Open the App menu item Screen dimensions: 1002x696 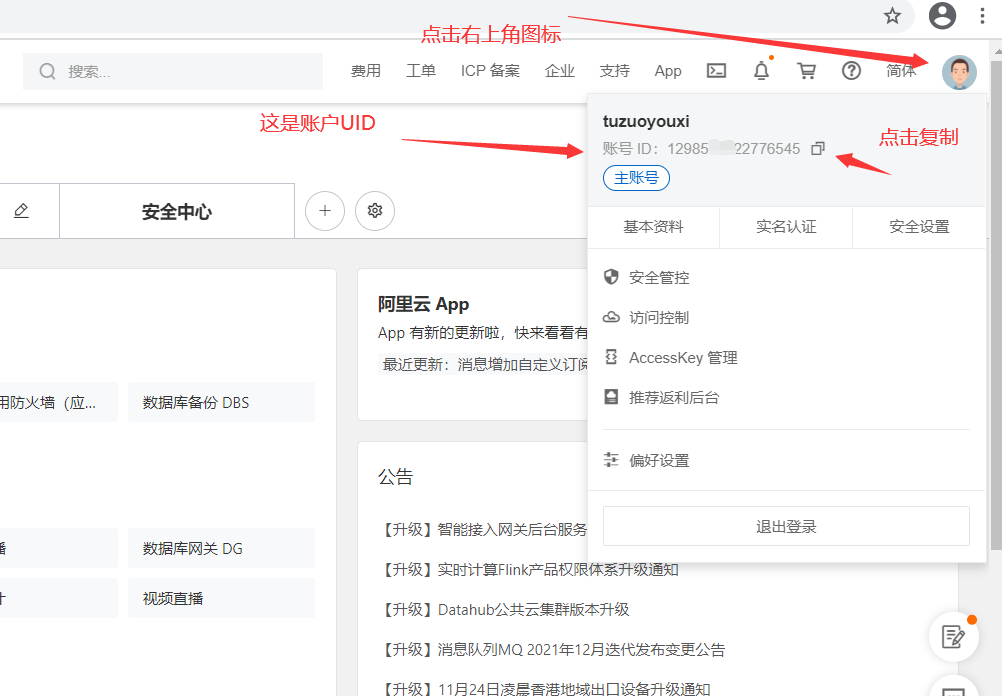pyautogui.click(x=668, y=71)
